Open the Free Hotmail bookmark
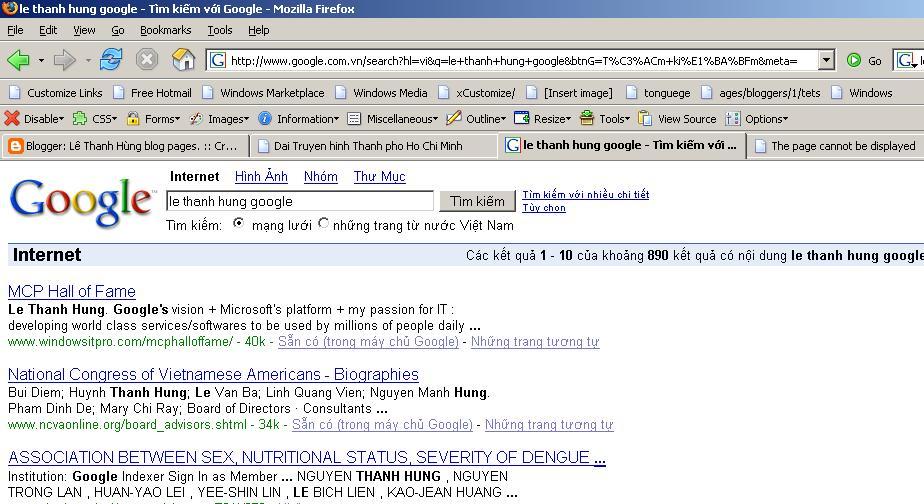Screen dimensions: 924x504 pyautogui.click(x=152, y=93)
